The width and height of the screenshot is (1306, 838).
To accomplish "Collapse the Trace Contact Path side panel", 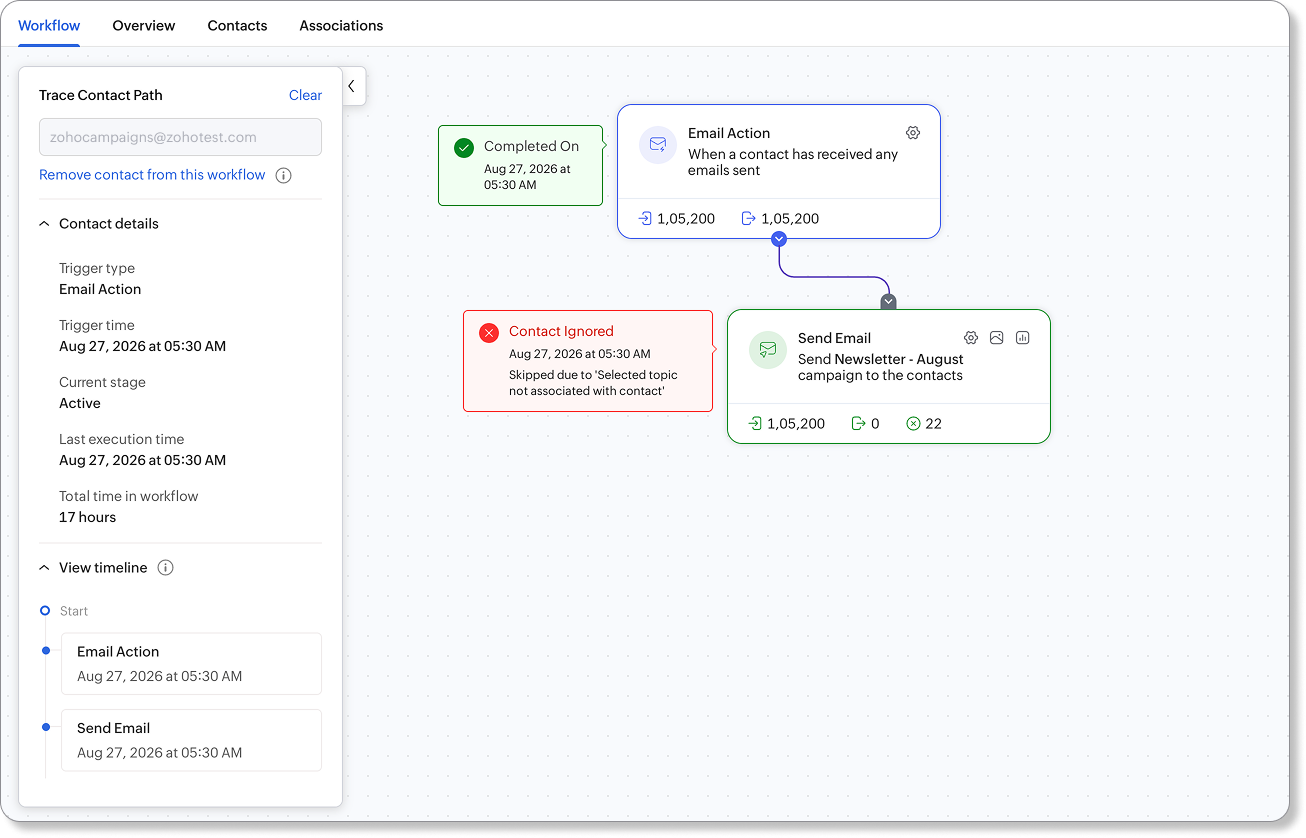I will tap(353, 87).
